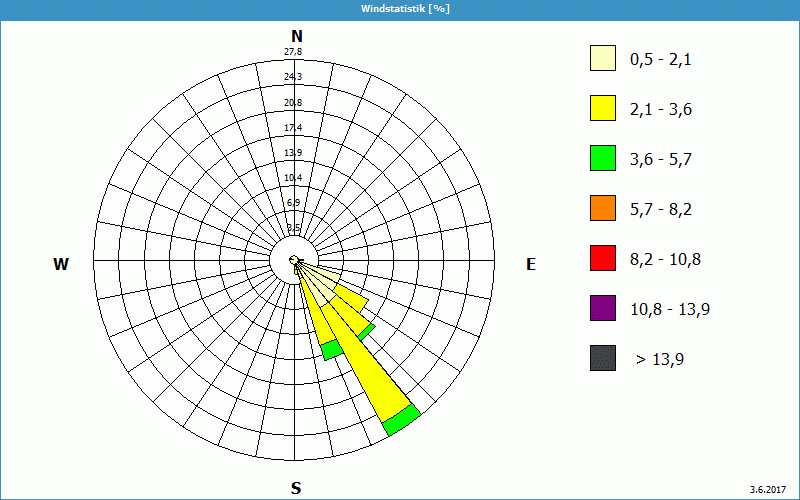Click the E compass label right of chart
This screenshot has width=800, height=500.
(531, 264)
